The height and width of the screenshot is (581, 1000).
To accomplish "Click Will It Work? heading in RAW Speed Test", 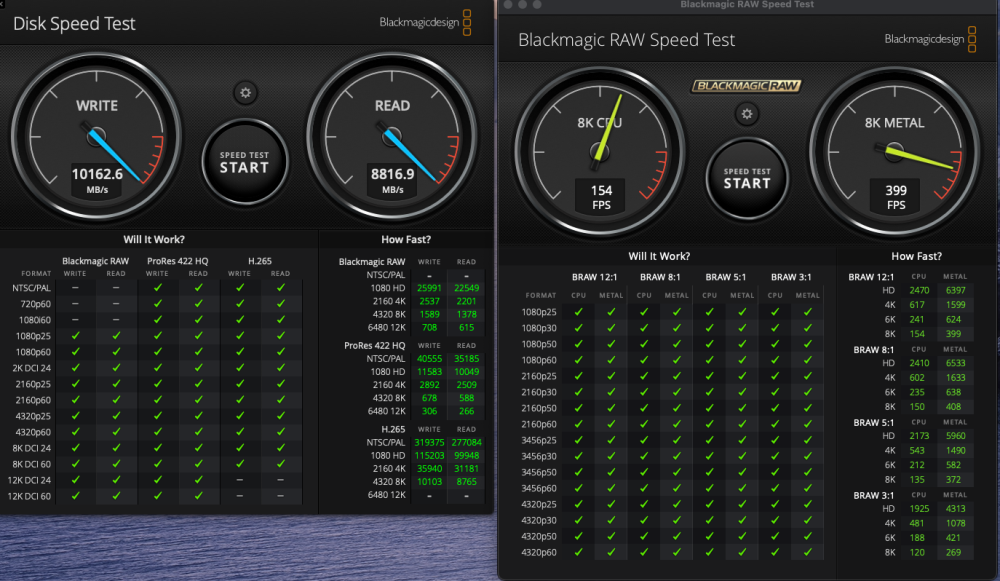I will point(659,256).
